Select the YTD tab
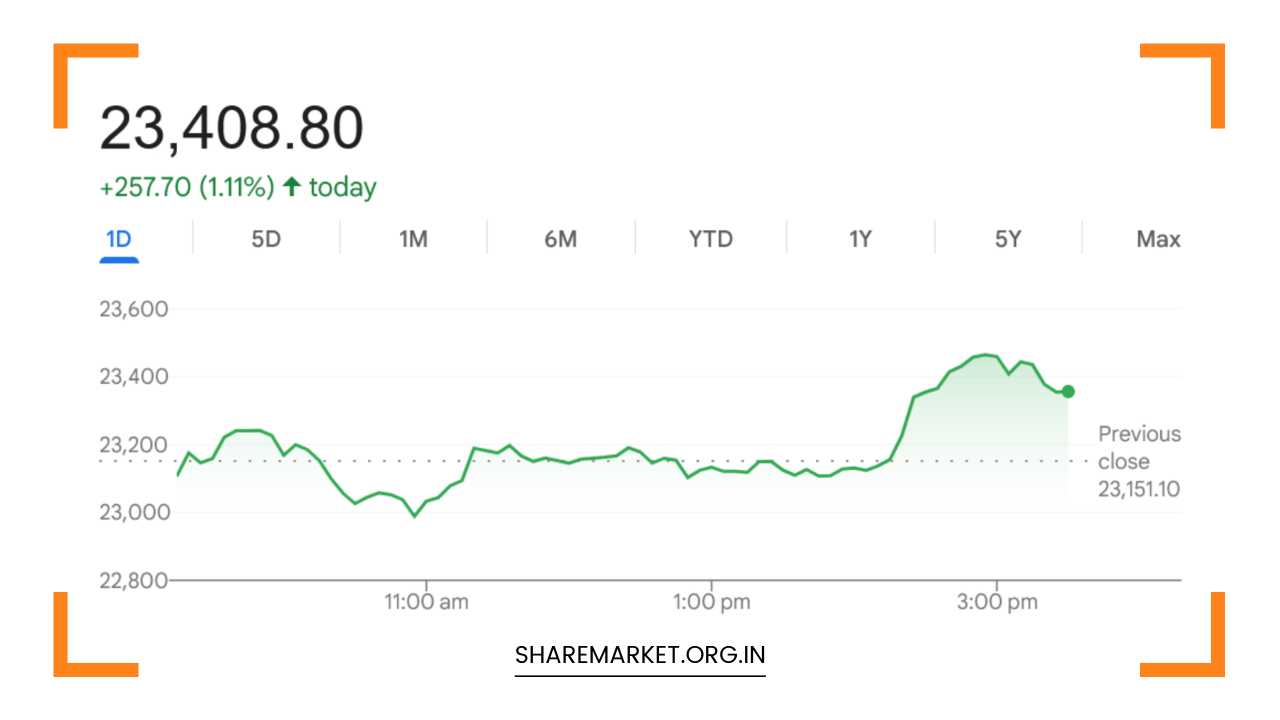The image size is (1280, 720). pos(711,239)
